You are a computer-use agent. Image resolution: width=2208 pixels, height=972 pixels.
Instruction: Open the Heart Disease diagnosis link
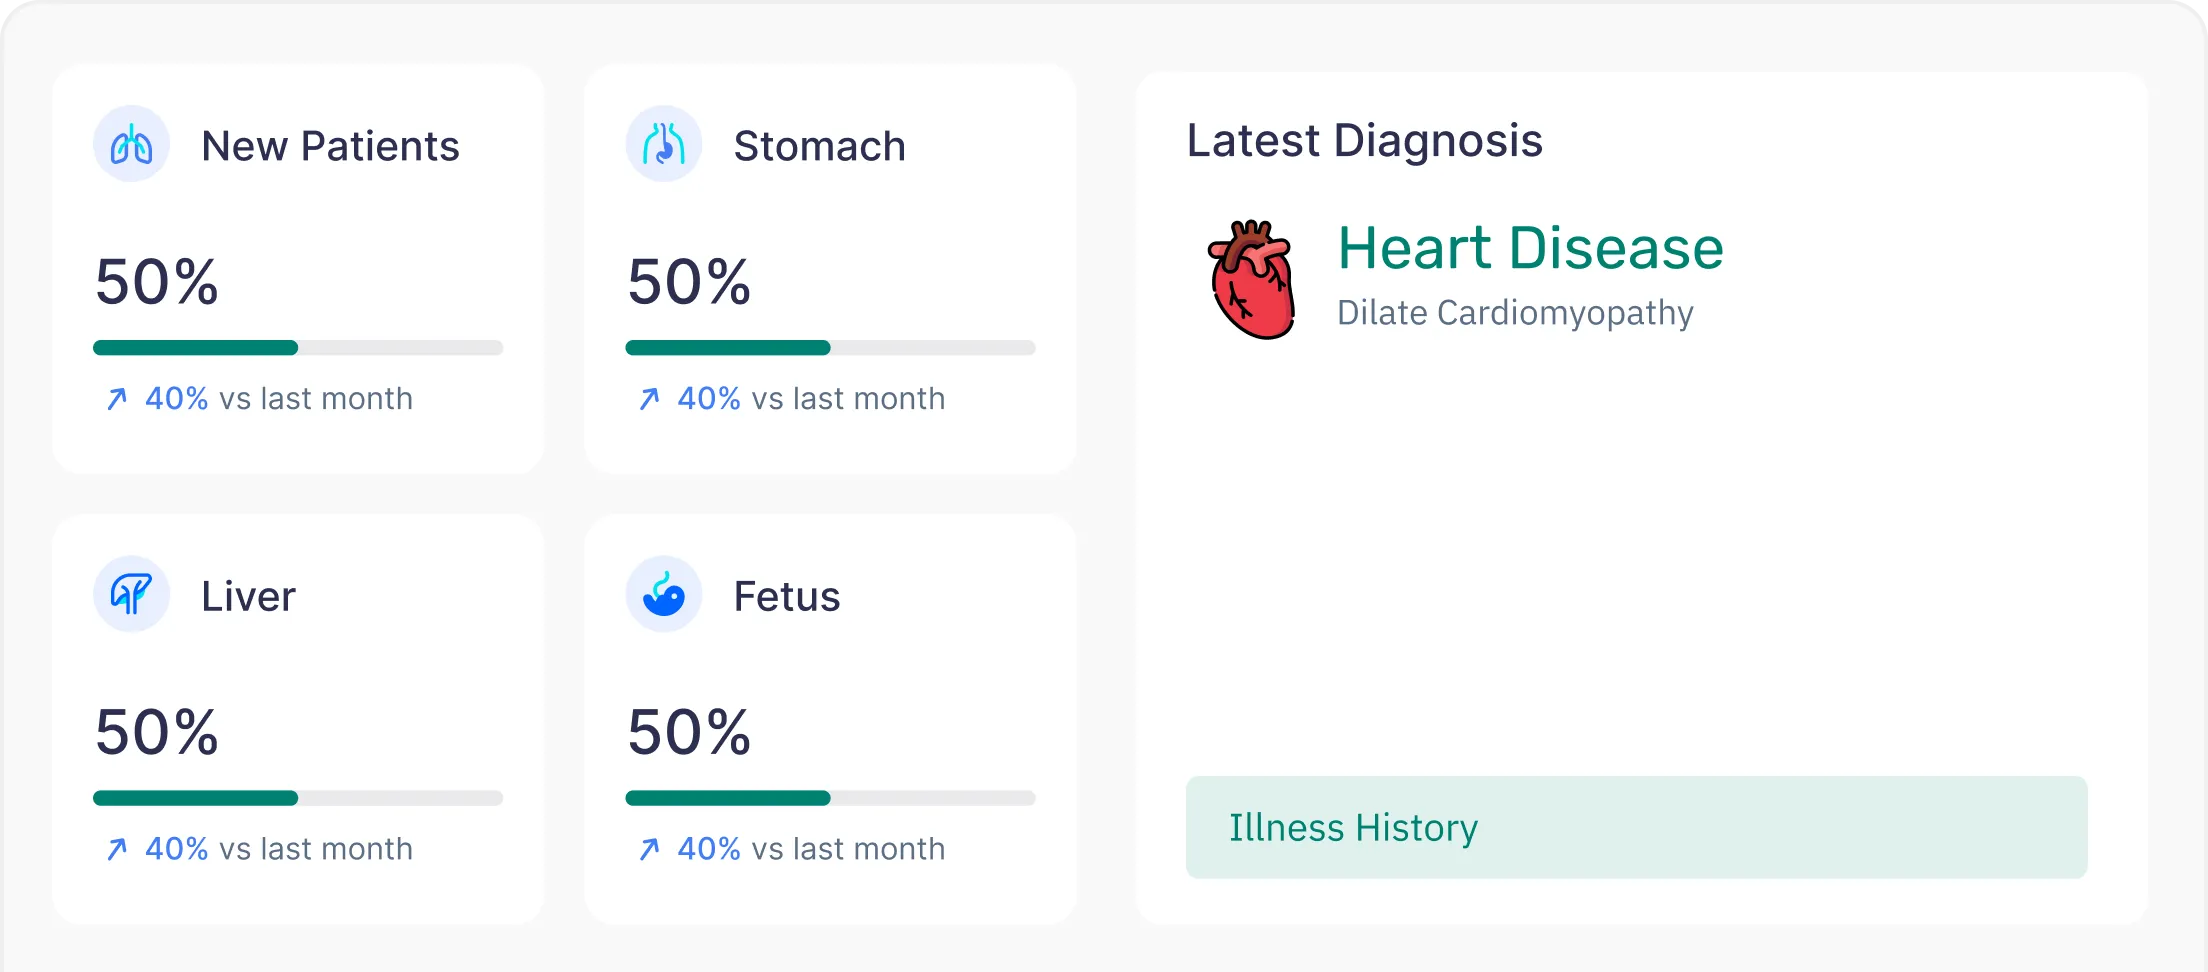click(1530, 248)
